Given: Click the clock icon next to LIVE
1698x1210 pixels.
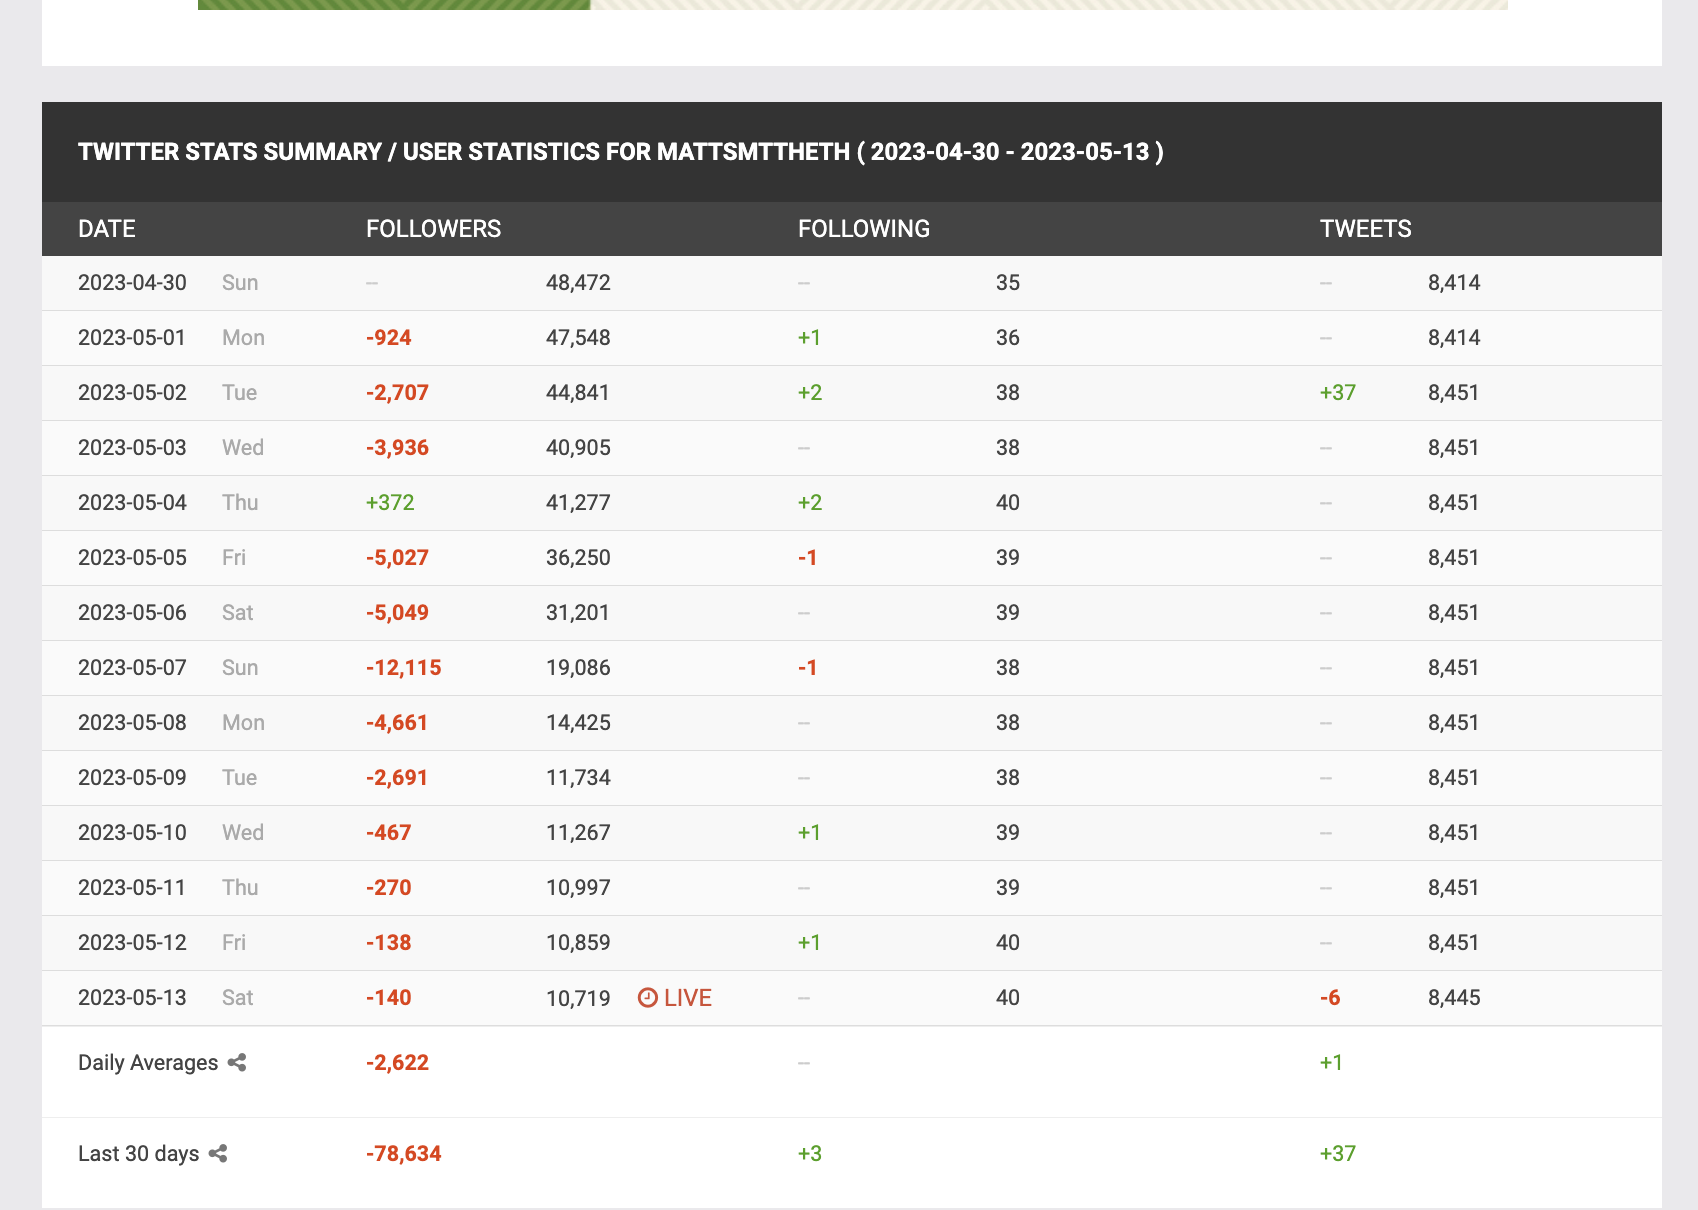Looking at the screenshot, I should point(648,998).
